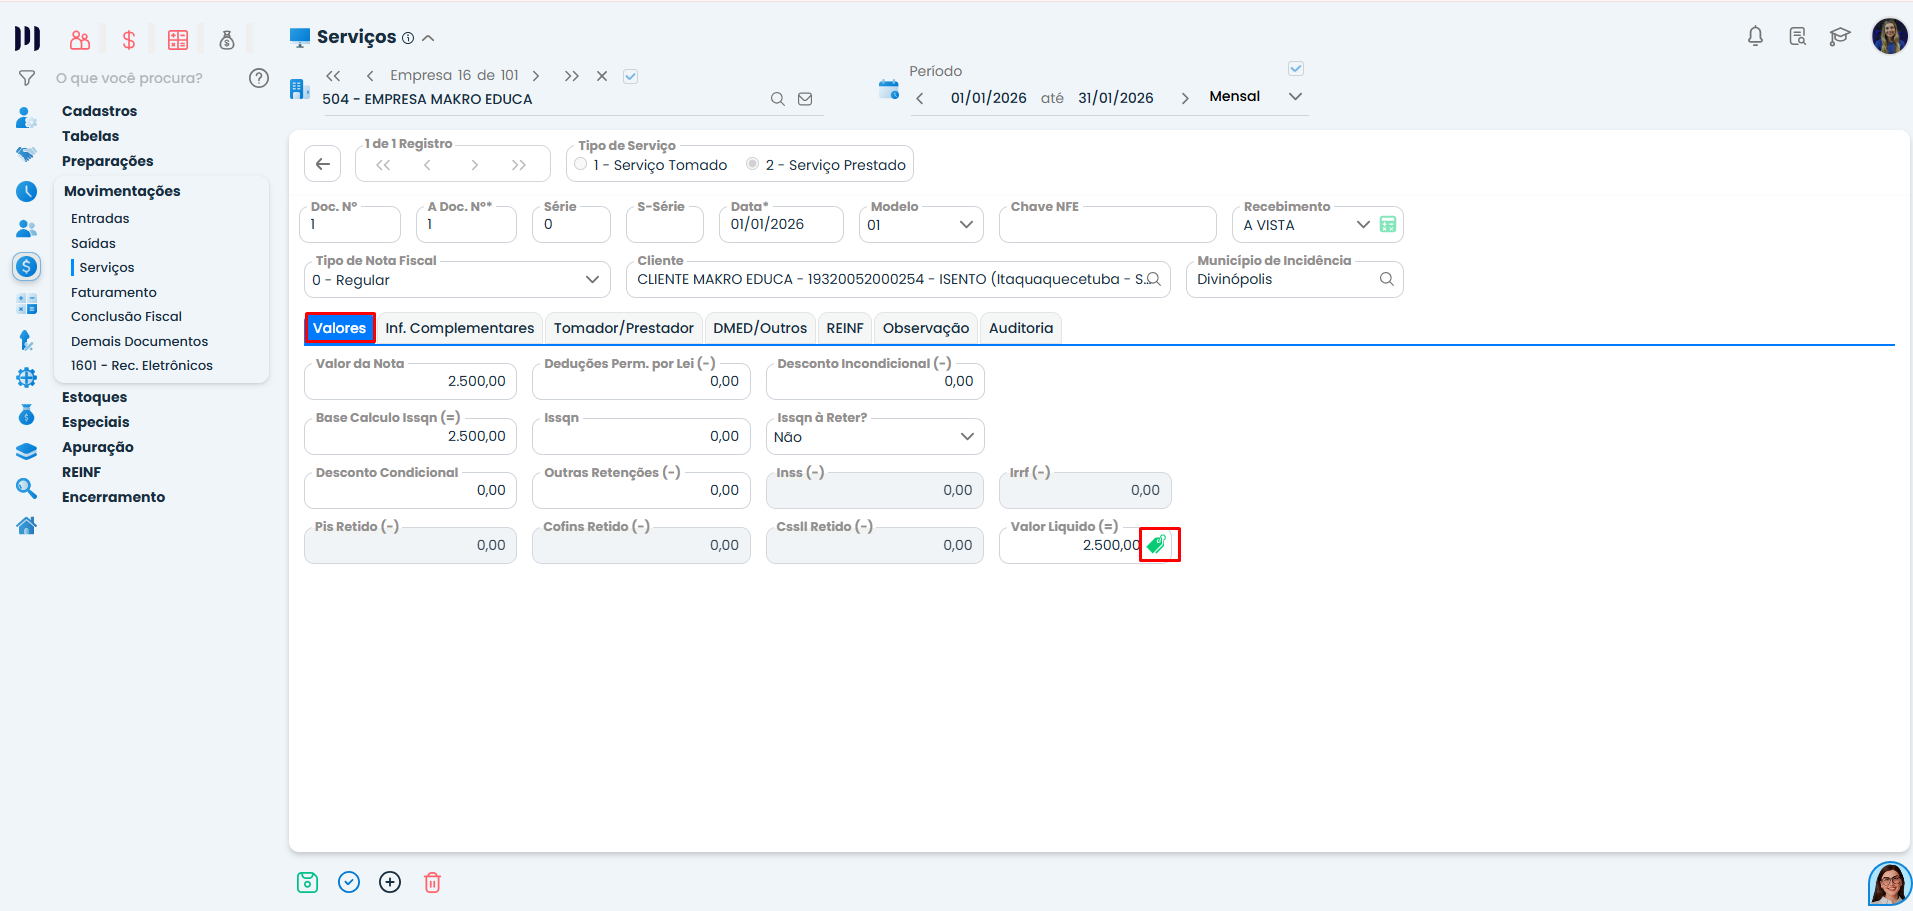Open the money bag module icon
The height and width of the screenshot is (911, 1913).
coord(227,40)
